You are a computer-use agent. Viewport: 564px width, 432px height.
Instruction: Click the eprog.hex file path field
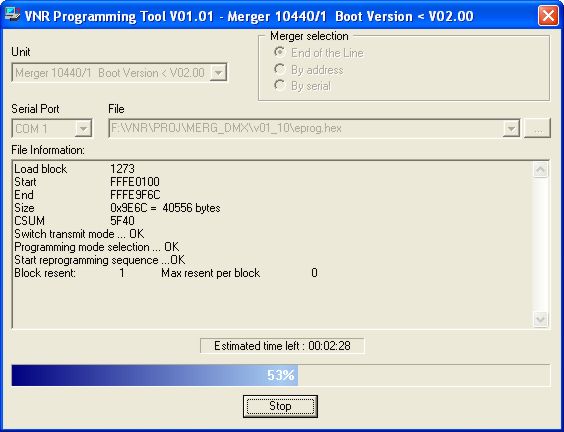(x=306, y=128)
